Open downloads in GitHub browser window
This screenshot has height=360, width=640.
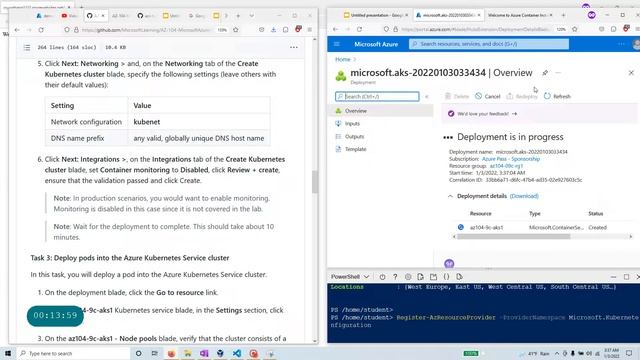pyautogui.click(x=273, y=30)
